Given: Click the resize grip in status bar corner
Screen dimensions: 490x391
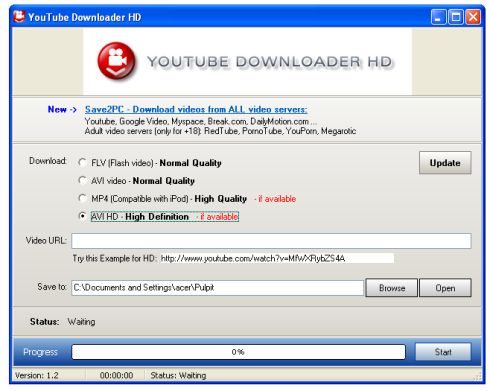Looking at the screenshot, I should point(477,376).
